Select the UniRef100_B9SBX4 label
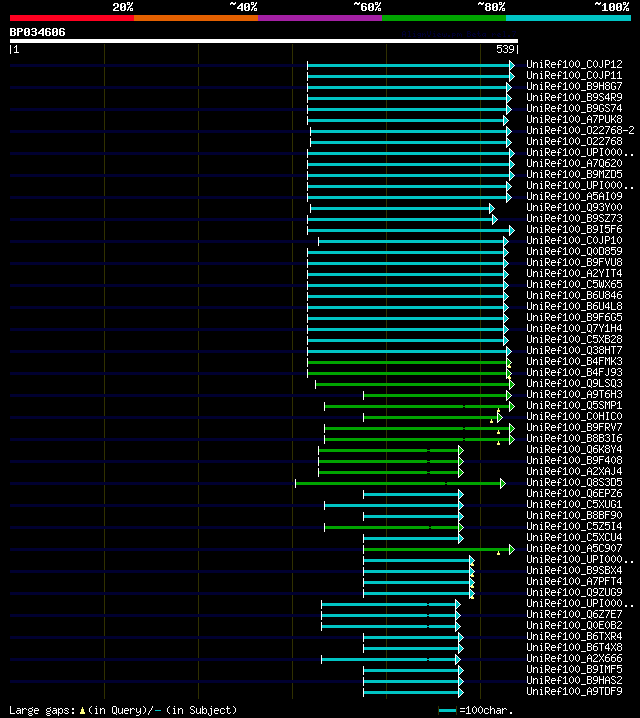Viewport: 640px width, 718px height. point(574,570)
